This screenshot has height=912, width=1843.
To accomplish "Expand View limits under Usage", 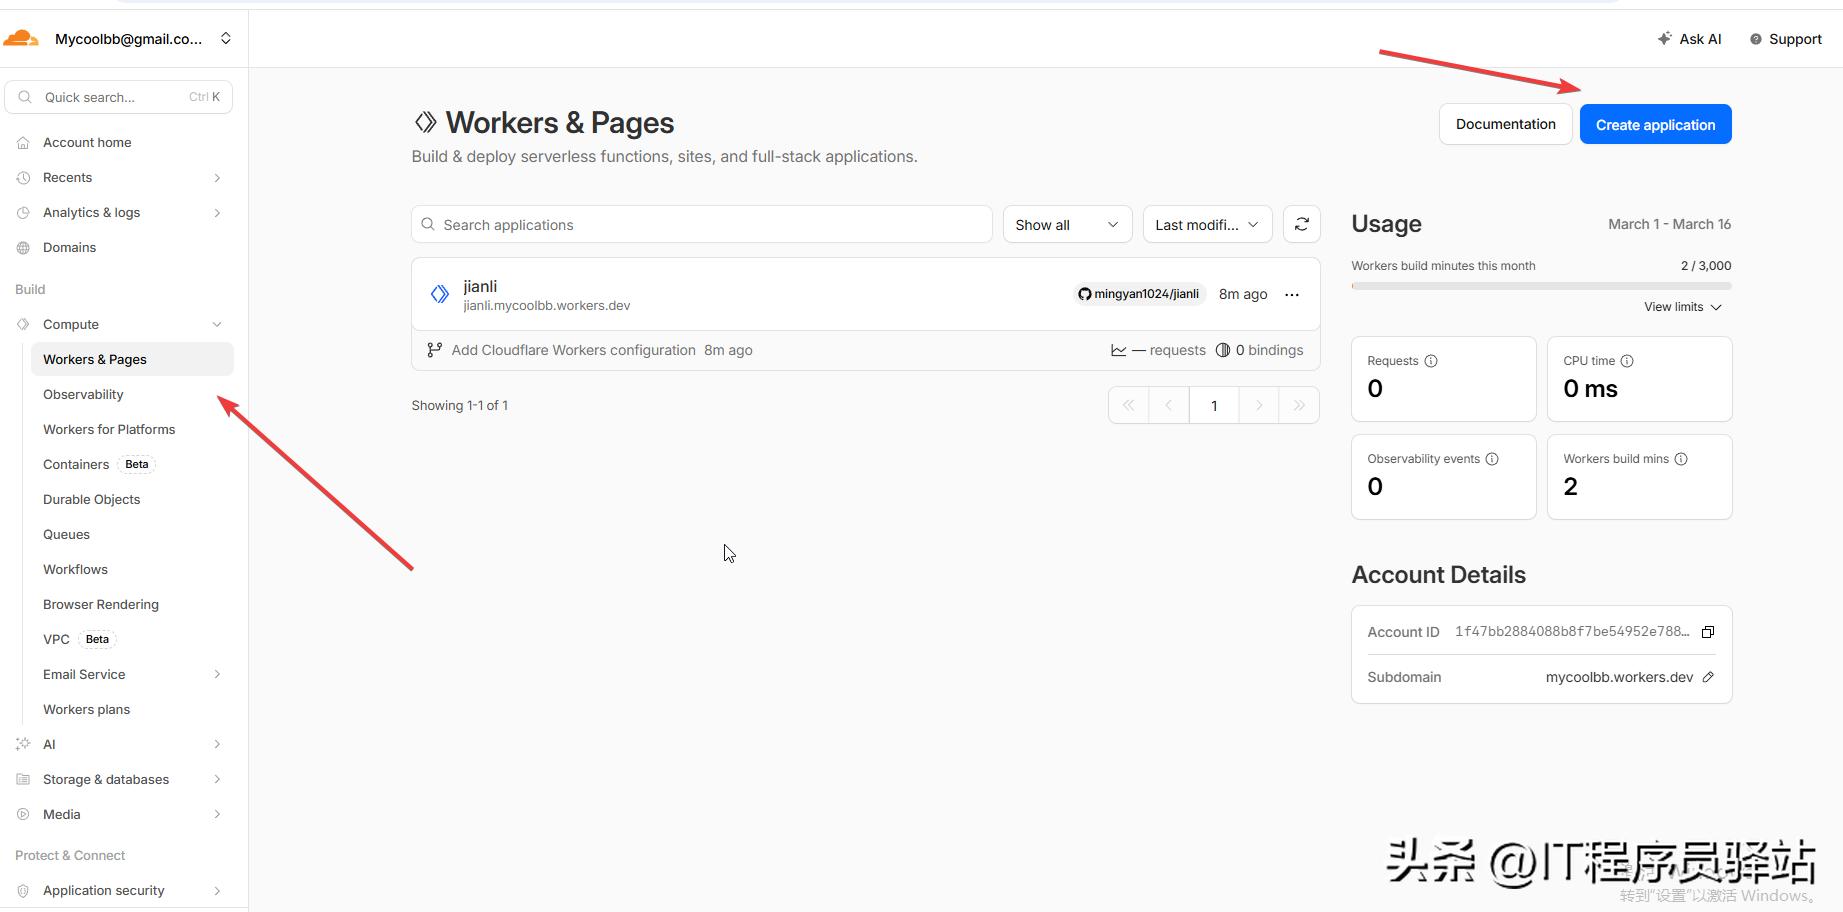I will click(x=1682, y=307).
